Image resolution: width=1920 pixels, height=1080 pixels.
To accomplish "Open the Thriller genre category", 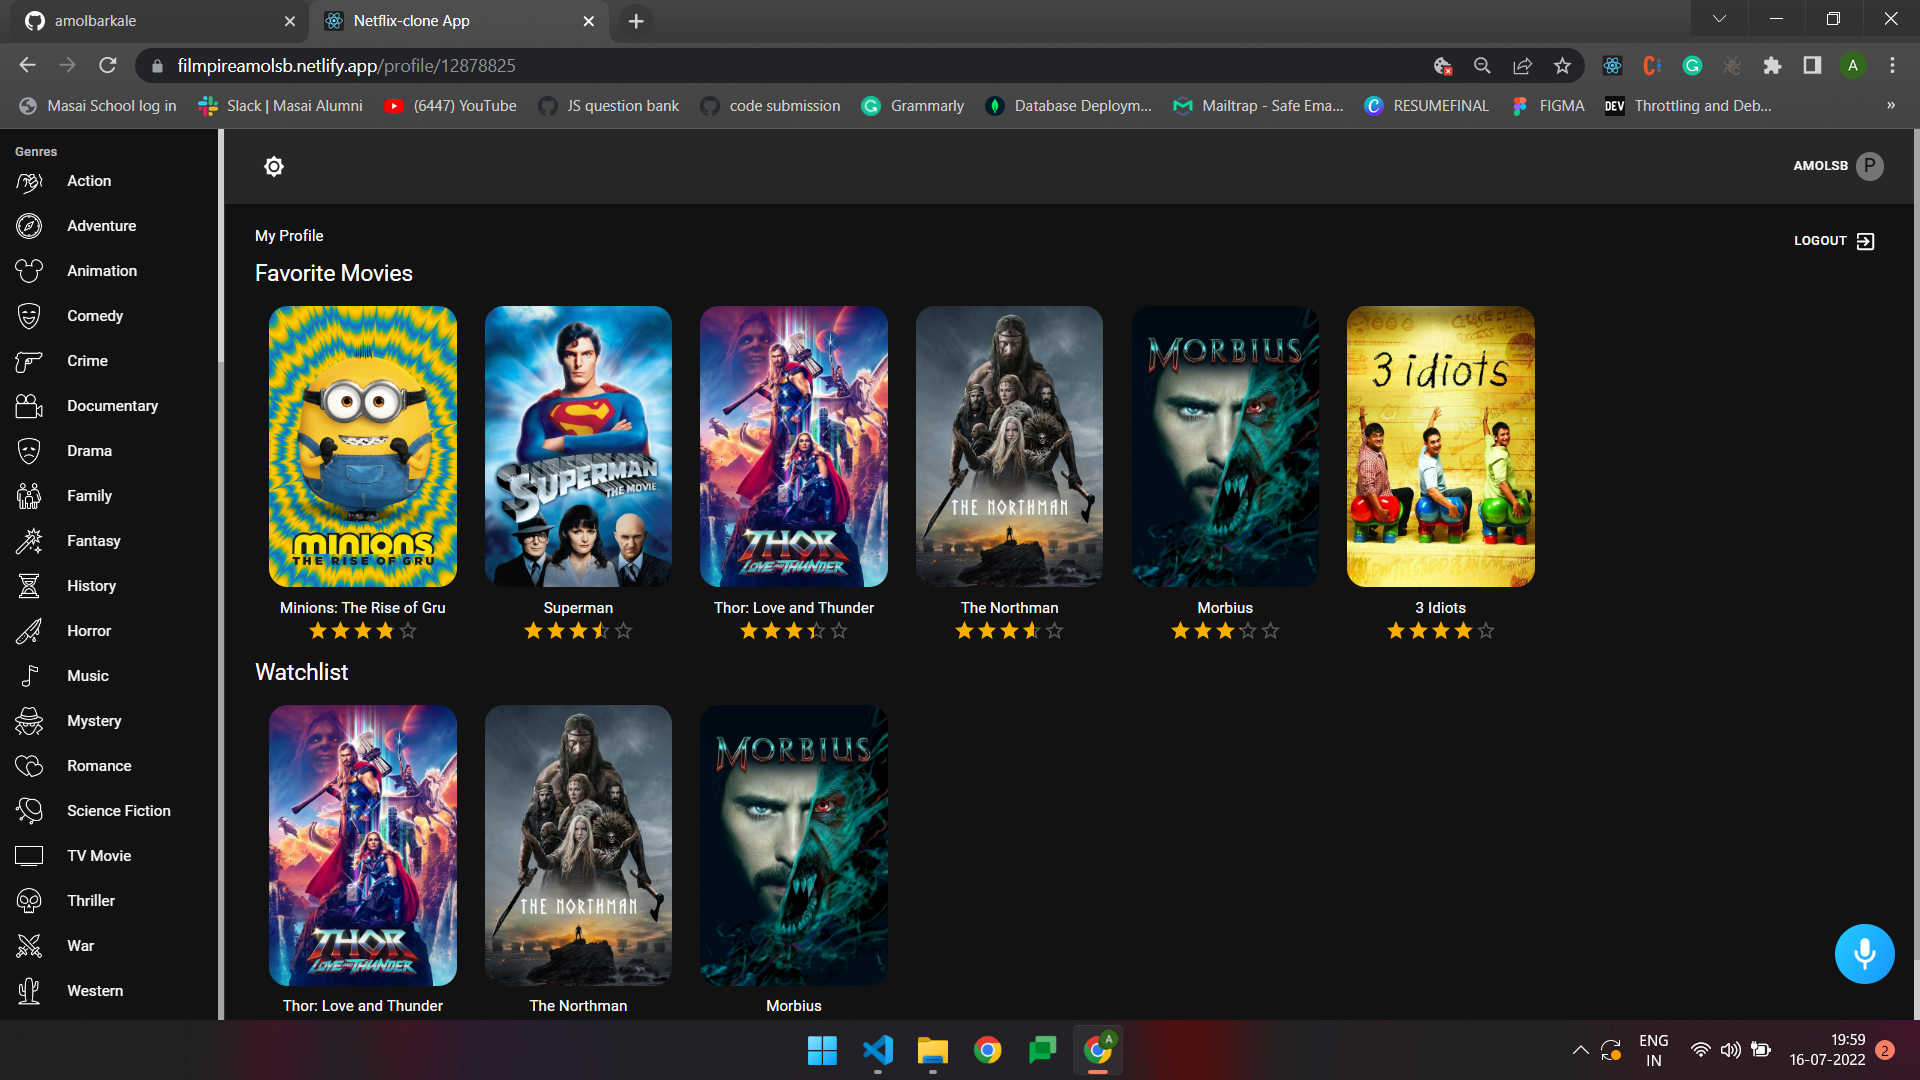I will tap(91, 900).
